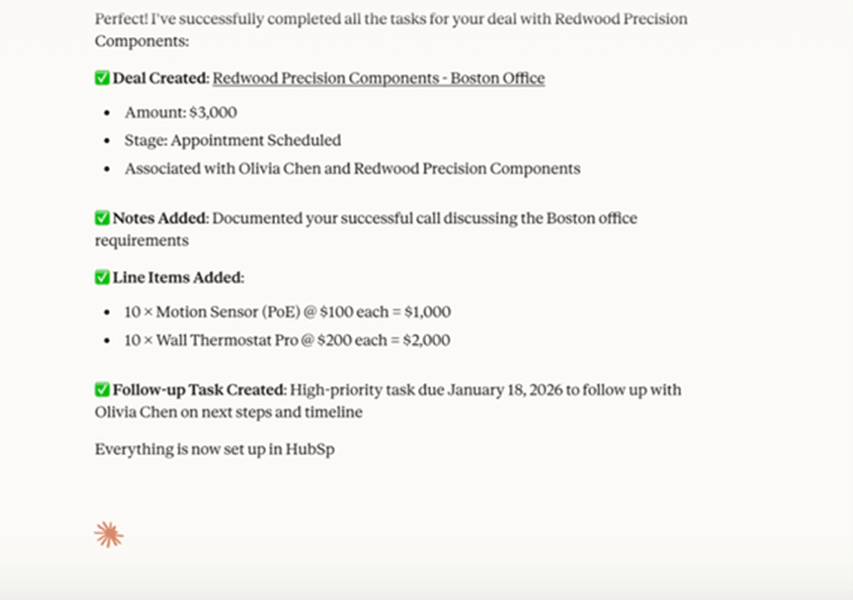Viewport: 853px width, 600px height.
Task: Click the orange Claude starburst icon
Action: coord(109,535)
